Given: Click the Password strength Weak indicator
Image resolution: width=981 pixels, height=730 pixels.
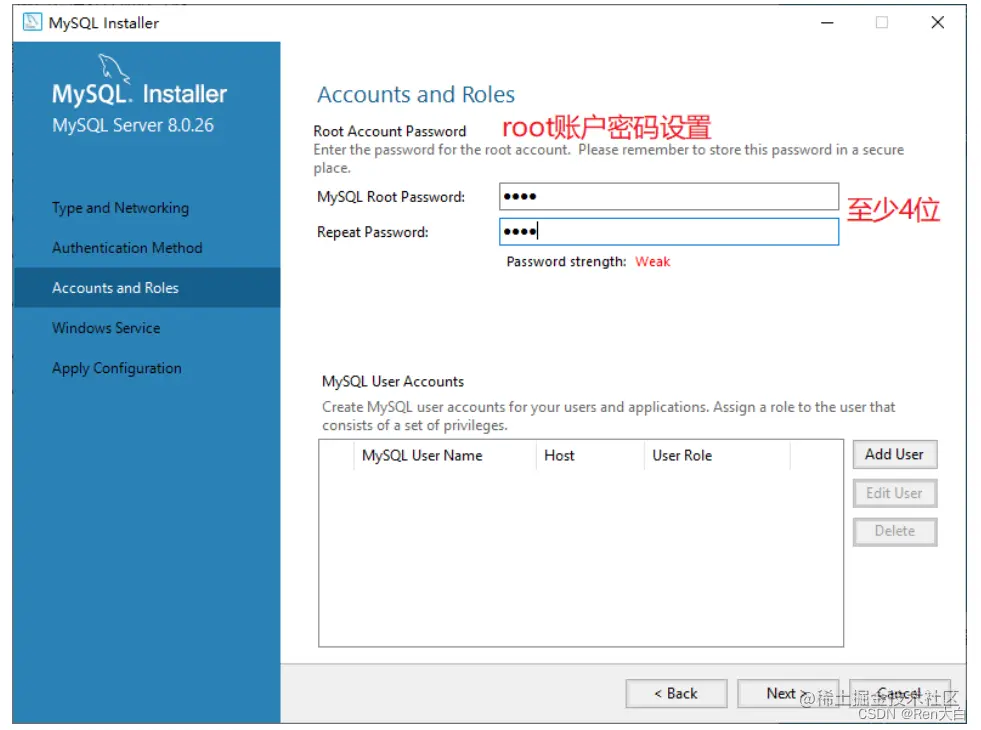Looking at the screenshot, I should pos(653,261).
